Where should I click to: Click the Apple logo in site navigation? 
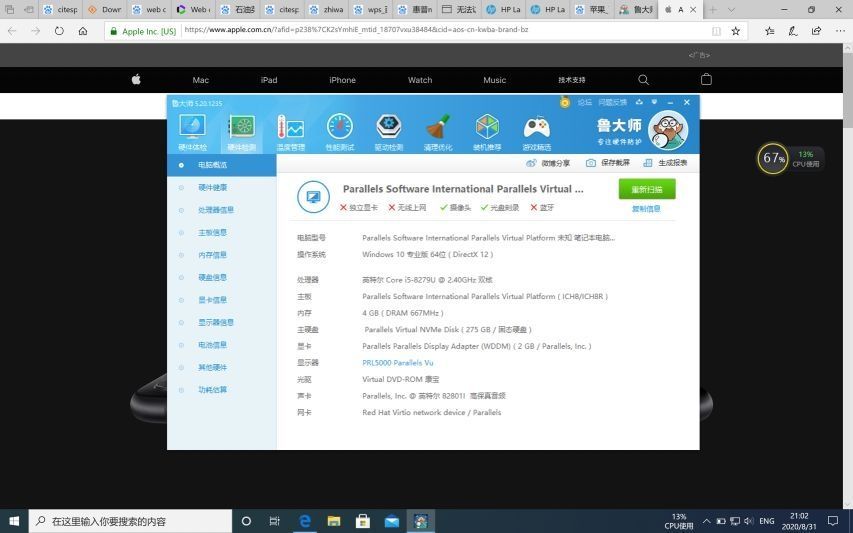click(x=136, y=79)
